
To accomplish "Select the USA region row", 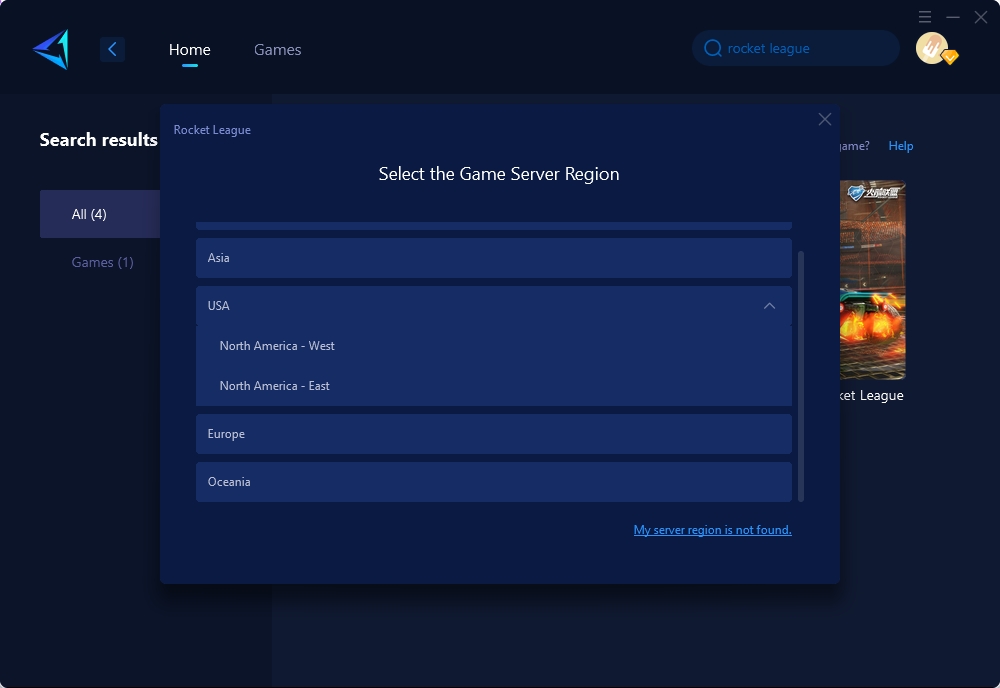I will [x=494, y=305].
